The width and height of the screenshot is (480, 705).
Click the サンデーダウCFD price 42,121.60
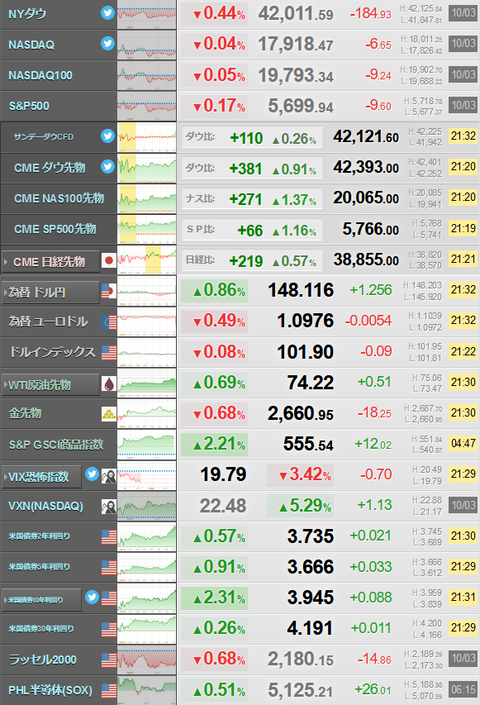[366, 137]
